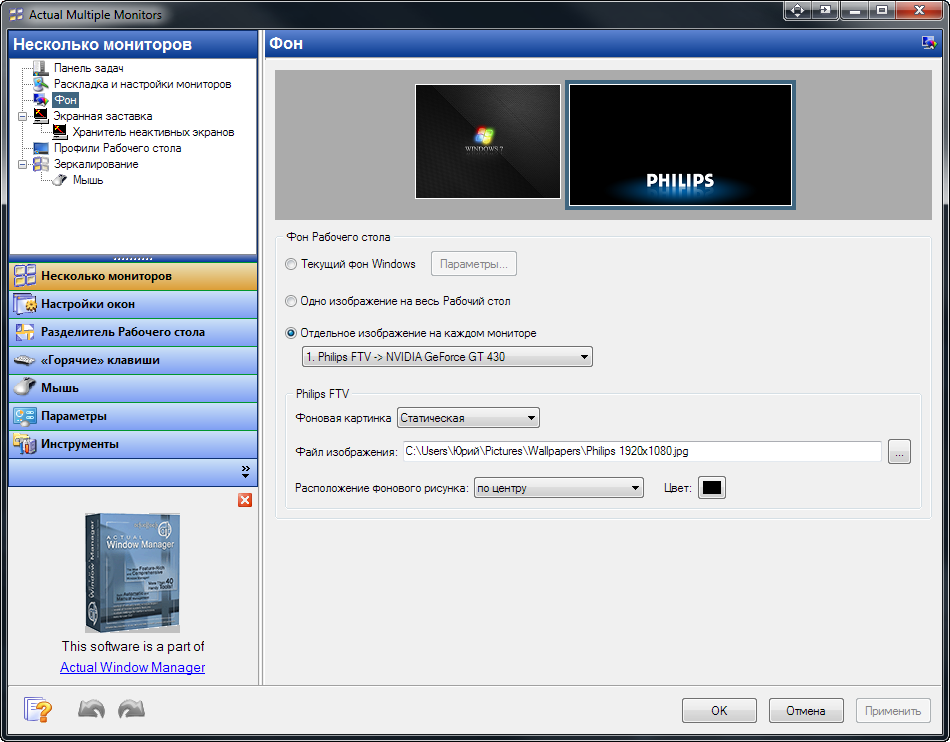This screenshot has width=950, height=742.
Task: Select Отдельное изображение на каждом мониторе option
Action: [291, 333]
